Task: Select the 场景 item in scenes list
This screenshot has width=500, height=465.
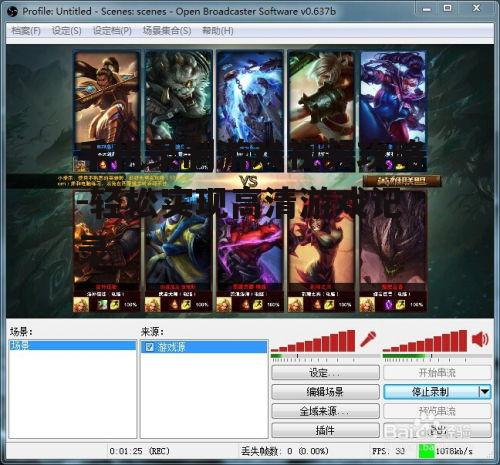Action: point(73,345)
